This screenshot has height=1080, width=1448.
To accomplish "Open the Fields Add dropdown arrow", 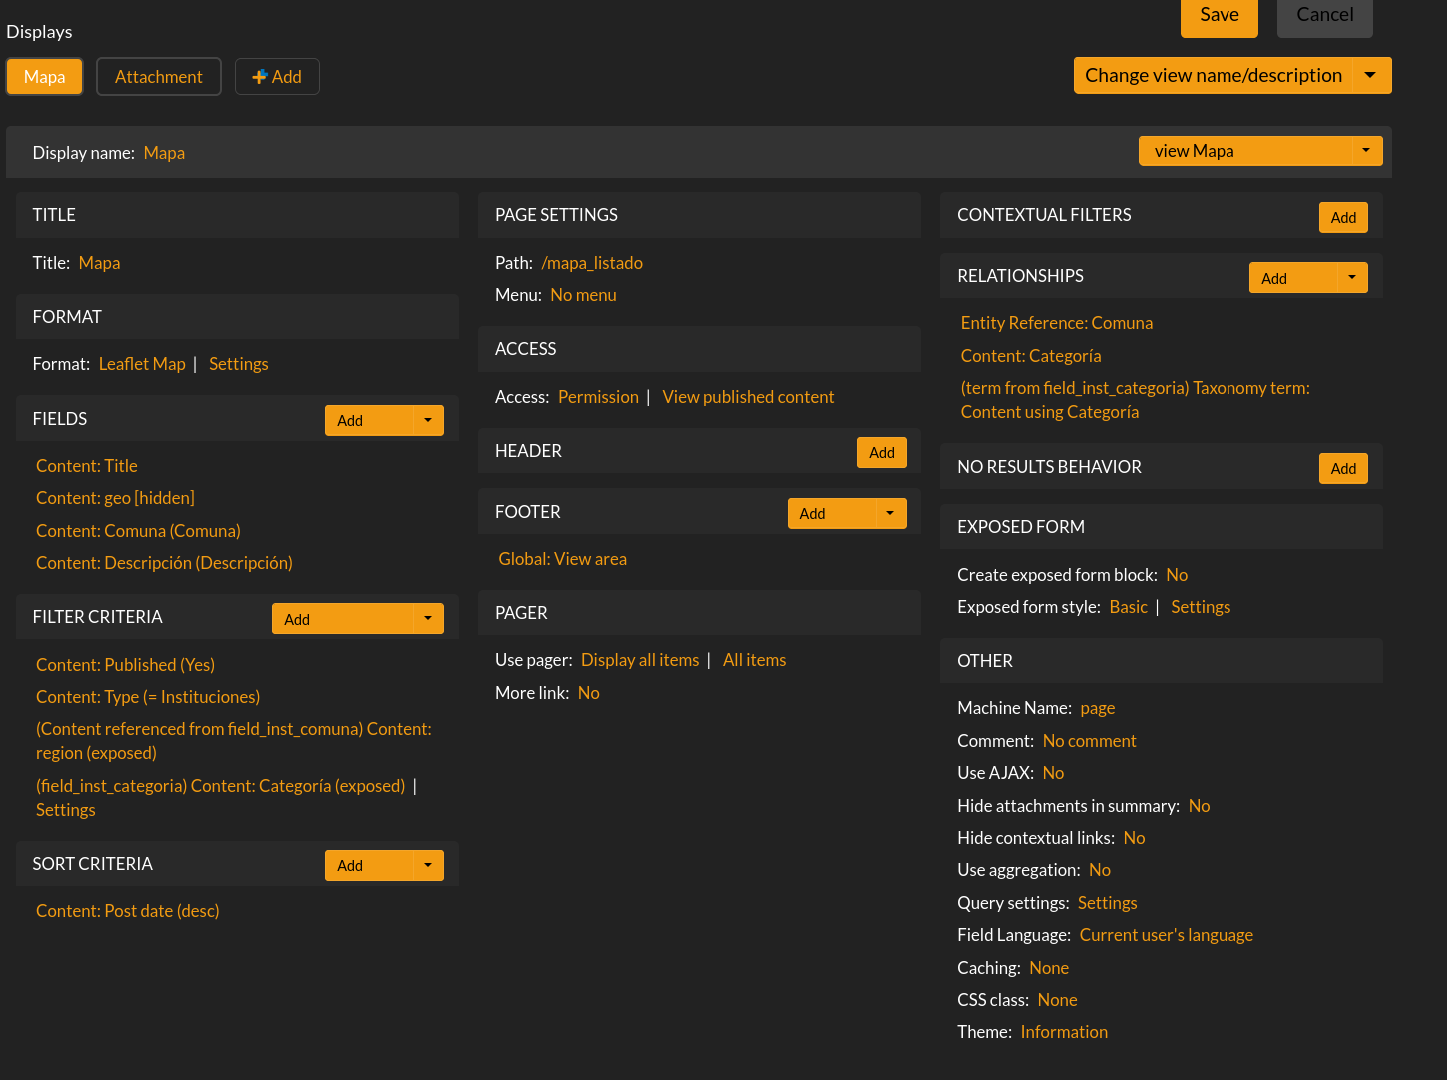I will (x=428, y=421).
